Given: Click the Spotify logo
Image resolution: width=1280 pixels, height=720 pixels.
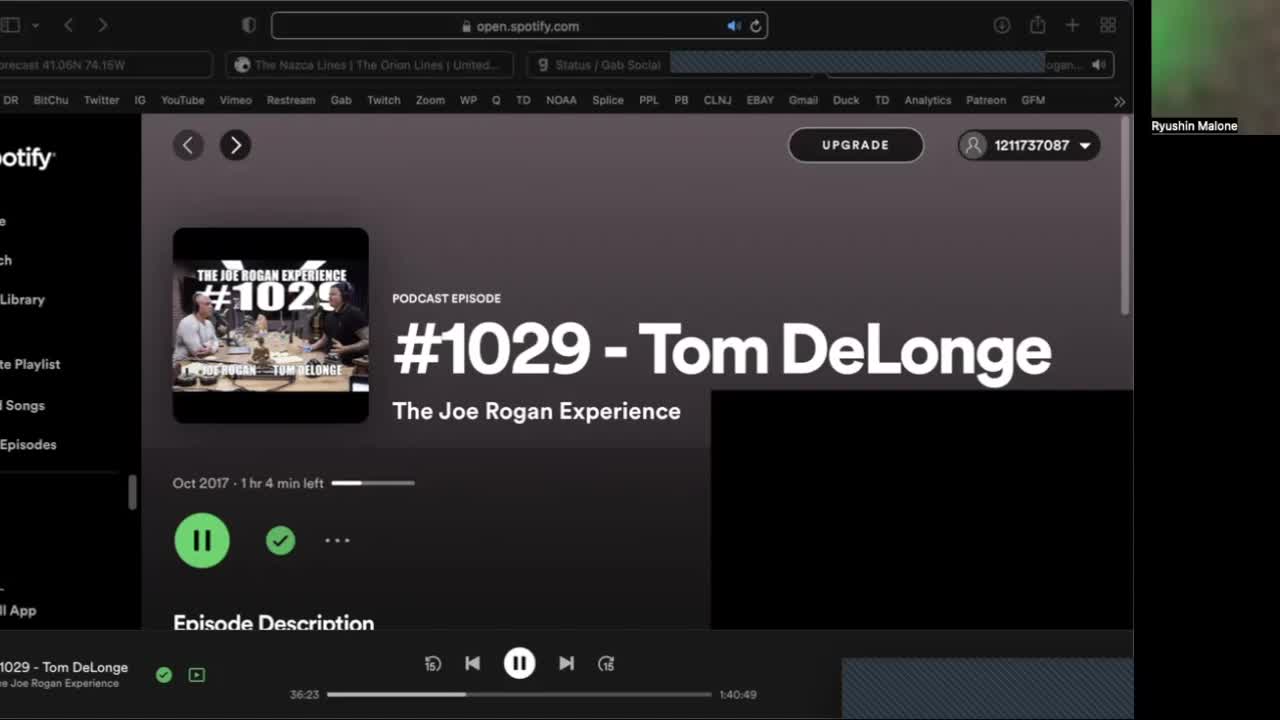Looking at the screenshot, I should (27, 158).
